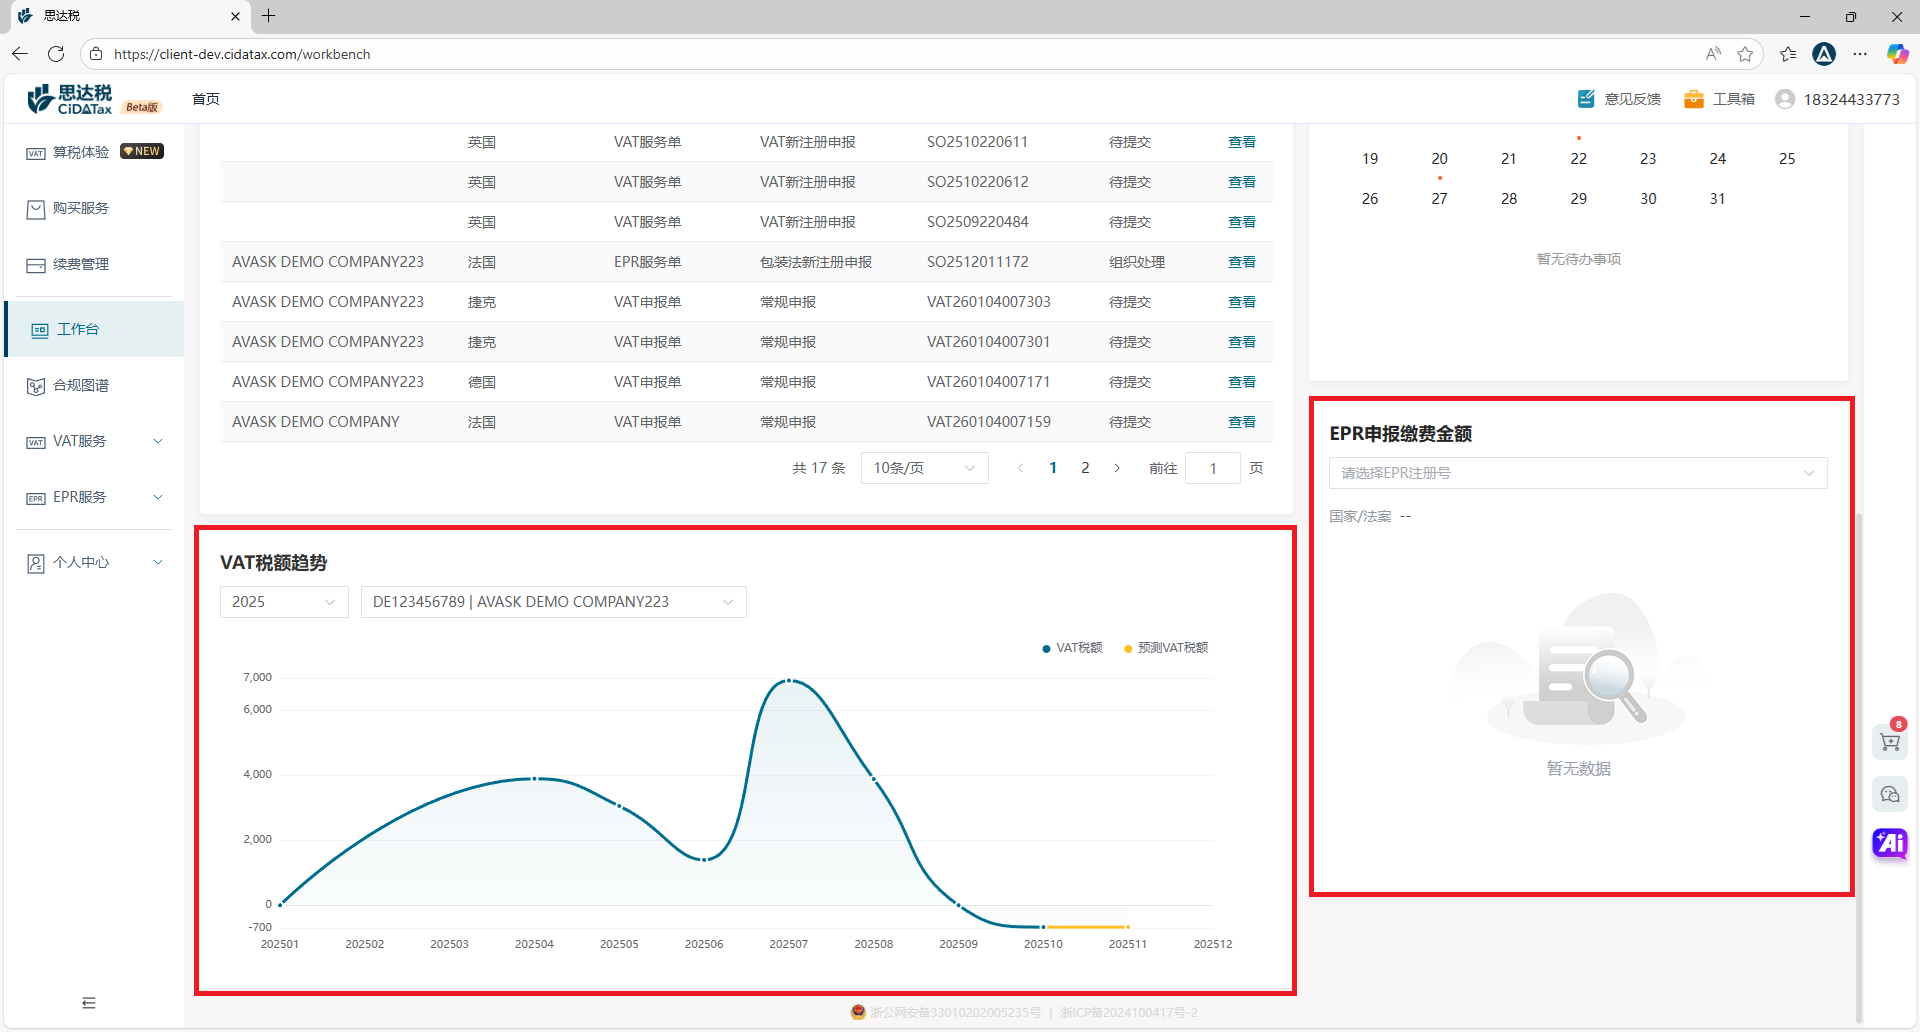Expand the VAT服务 sidebar menu

(95, 441)
